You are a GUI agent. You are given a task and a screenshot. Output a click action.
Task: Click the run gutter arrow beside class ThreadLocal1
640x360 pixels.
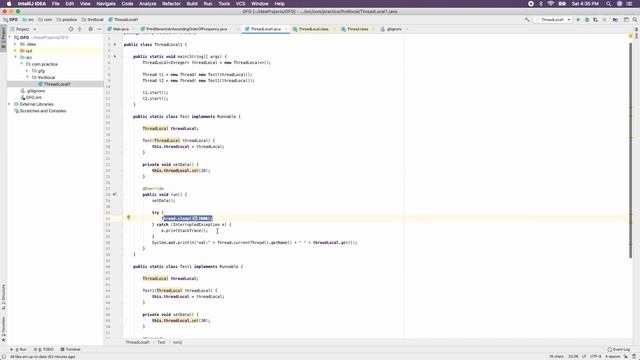pyautogui.click(x=115, y=44)
